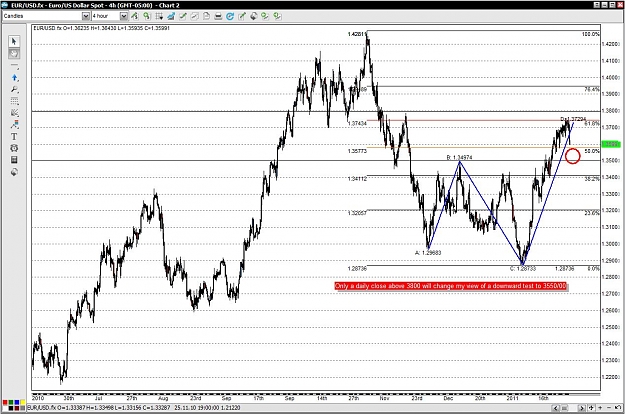Select the Fibonacci retracement lines tool
625x414 pixels.
[14, 101]
